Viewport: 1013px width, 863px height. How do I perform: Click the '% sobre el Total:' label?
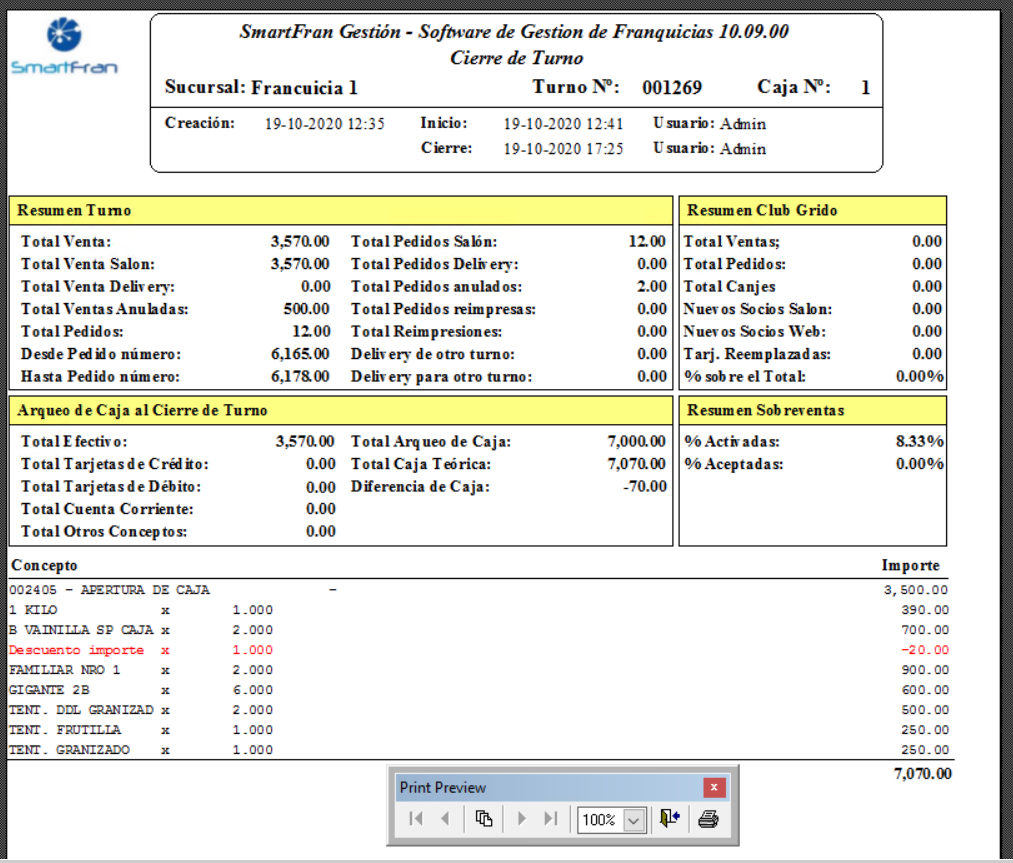click(x=745, y=377)
